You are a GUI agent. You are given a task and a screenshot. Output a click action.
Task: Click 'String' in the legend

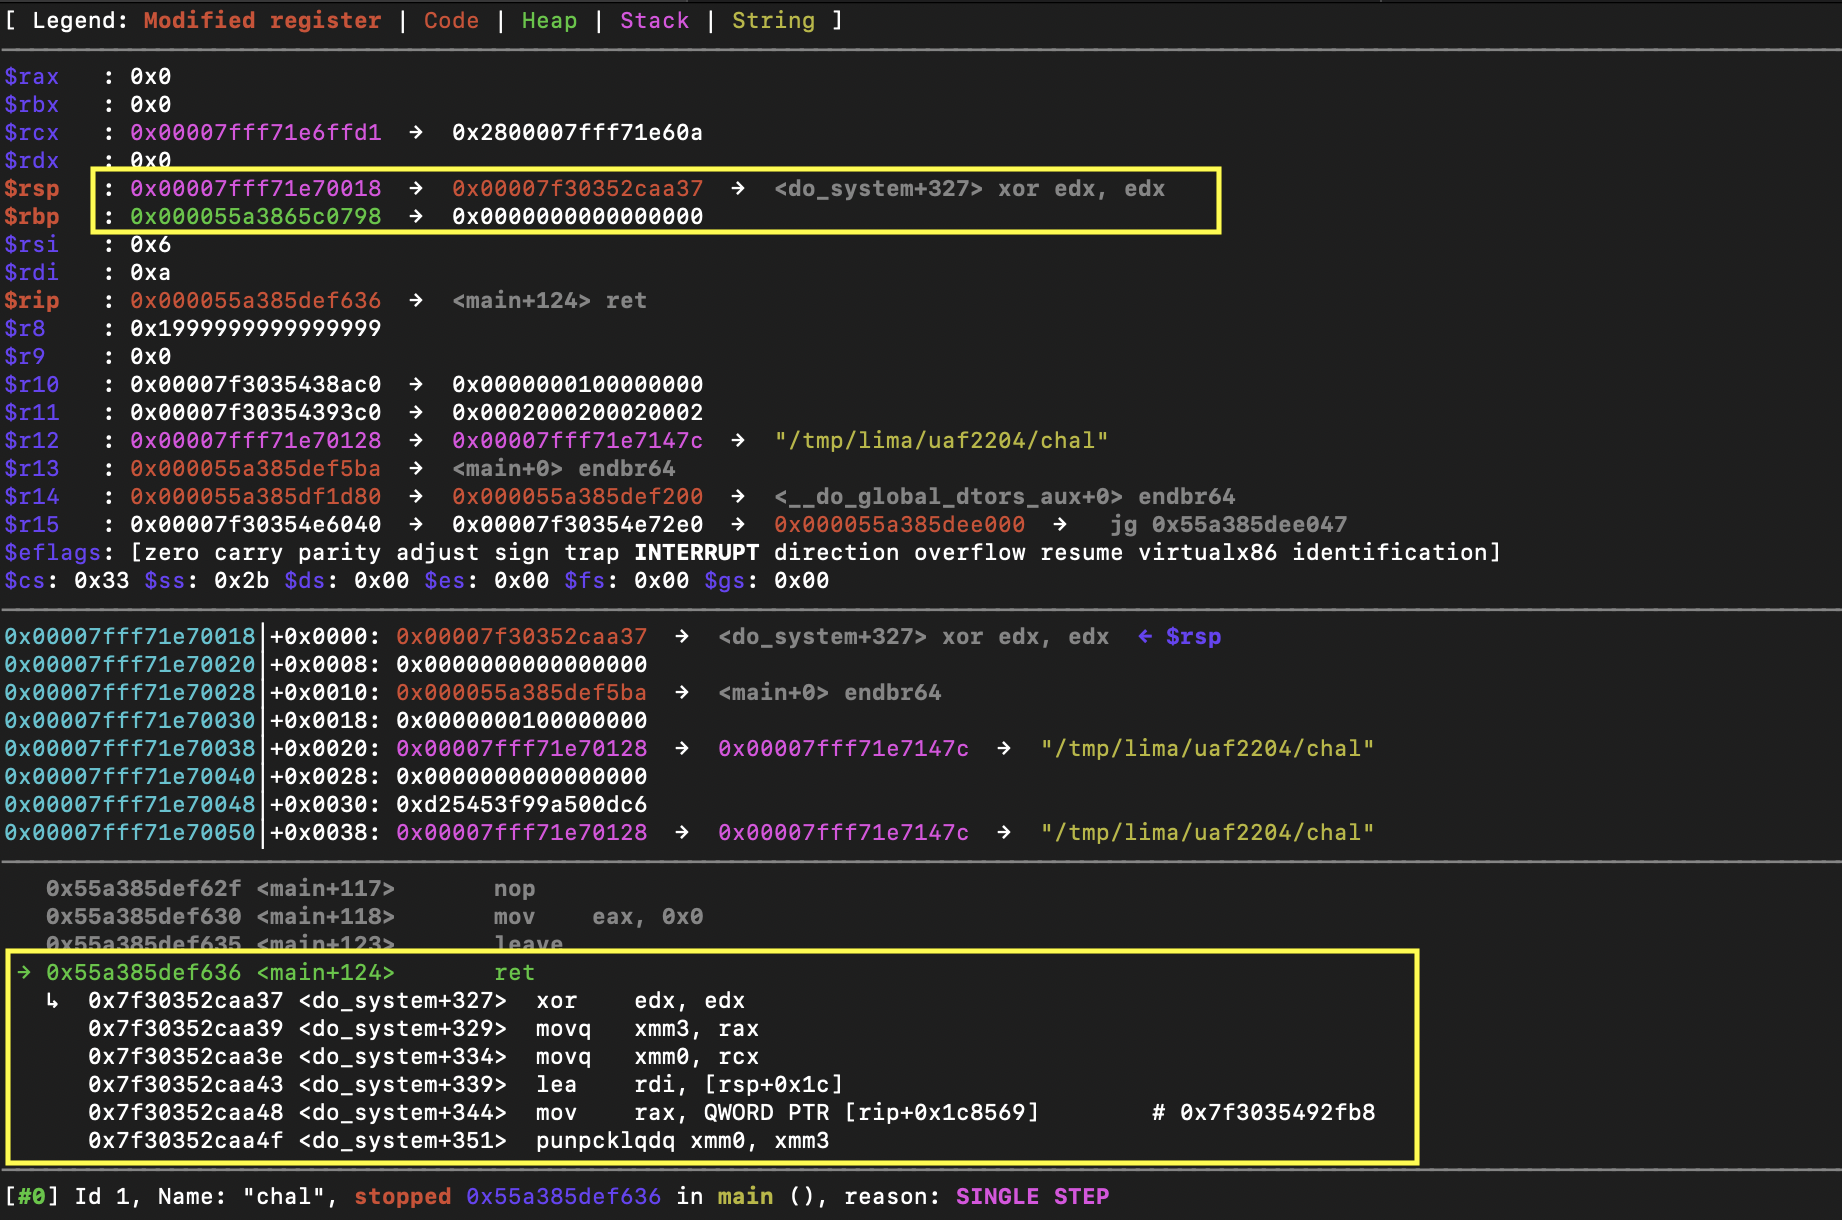click(x=773, y=21)
